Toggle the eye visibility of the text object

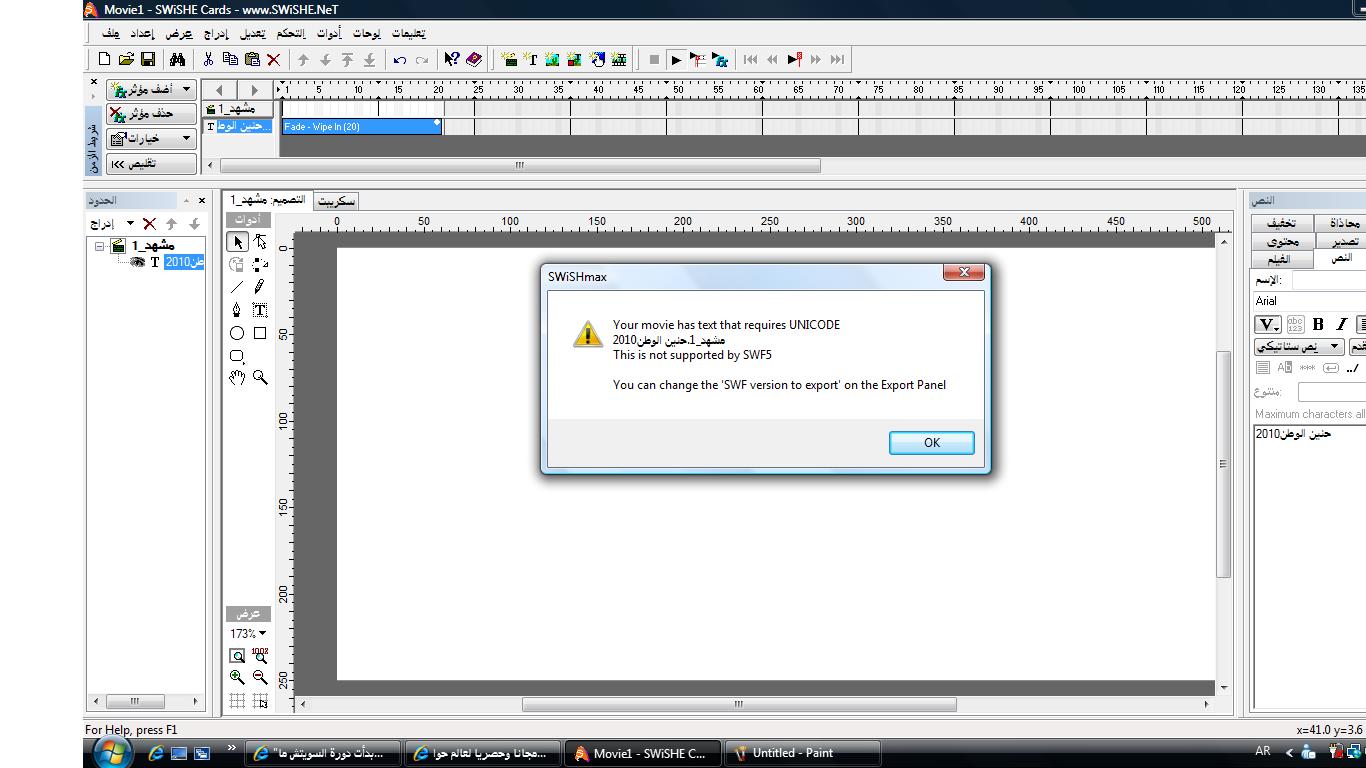tap(138, 262)
